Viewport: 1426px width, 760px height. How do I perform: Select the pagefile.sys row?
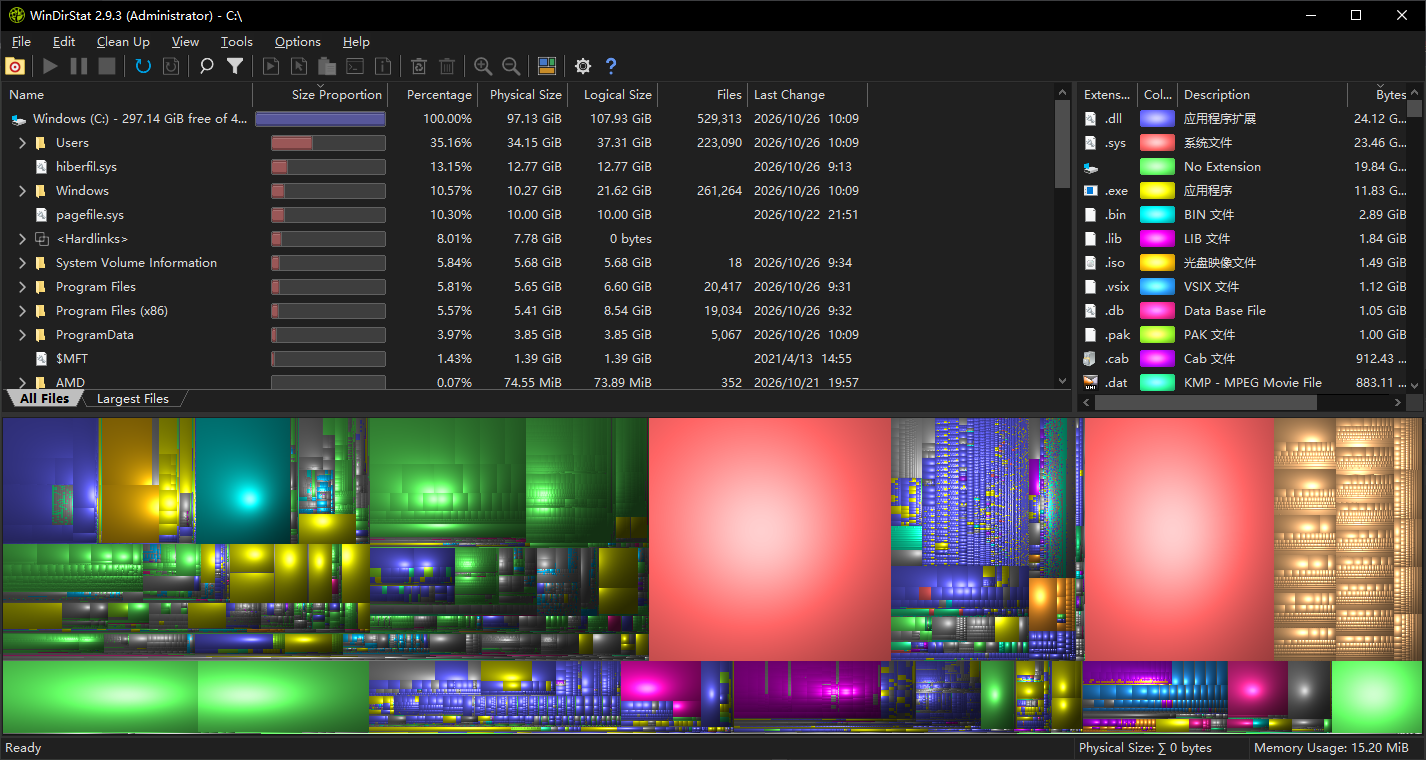[528, 215]
